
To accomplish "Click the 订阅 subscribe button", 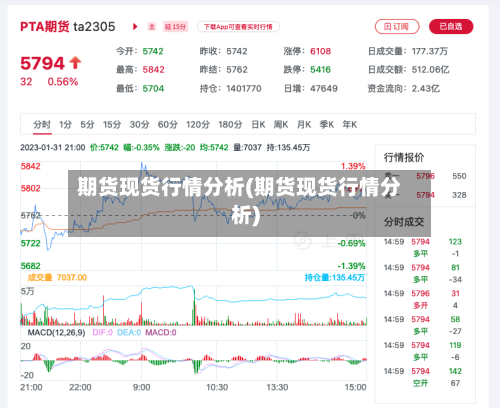I will [397, 27].
